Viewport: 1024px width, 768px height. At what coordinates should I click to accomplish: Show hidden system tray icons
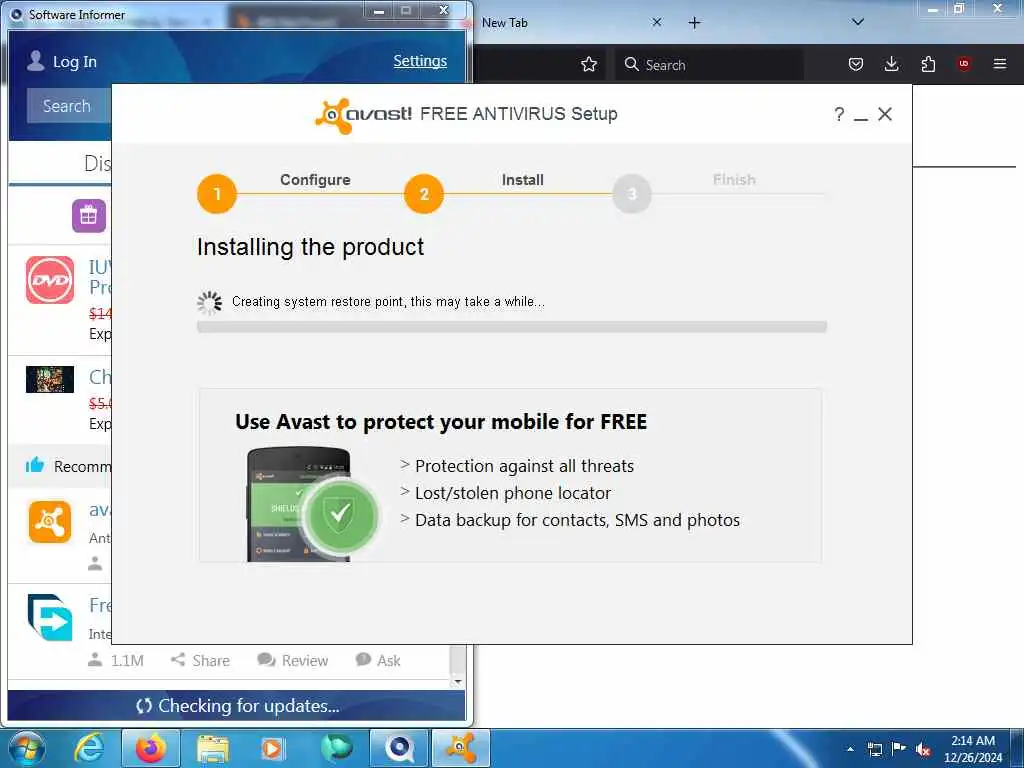(x=850, y=749)
